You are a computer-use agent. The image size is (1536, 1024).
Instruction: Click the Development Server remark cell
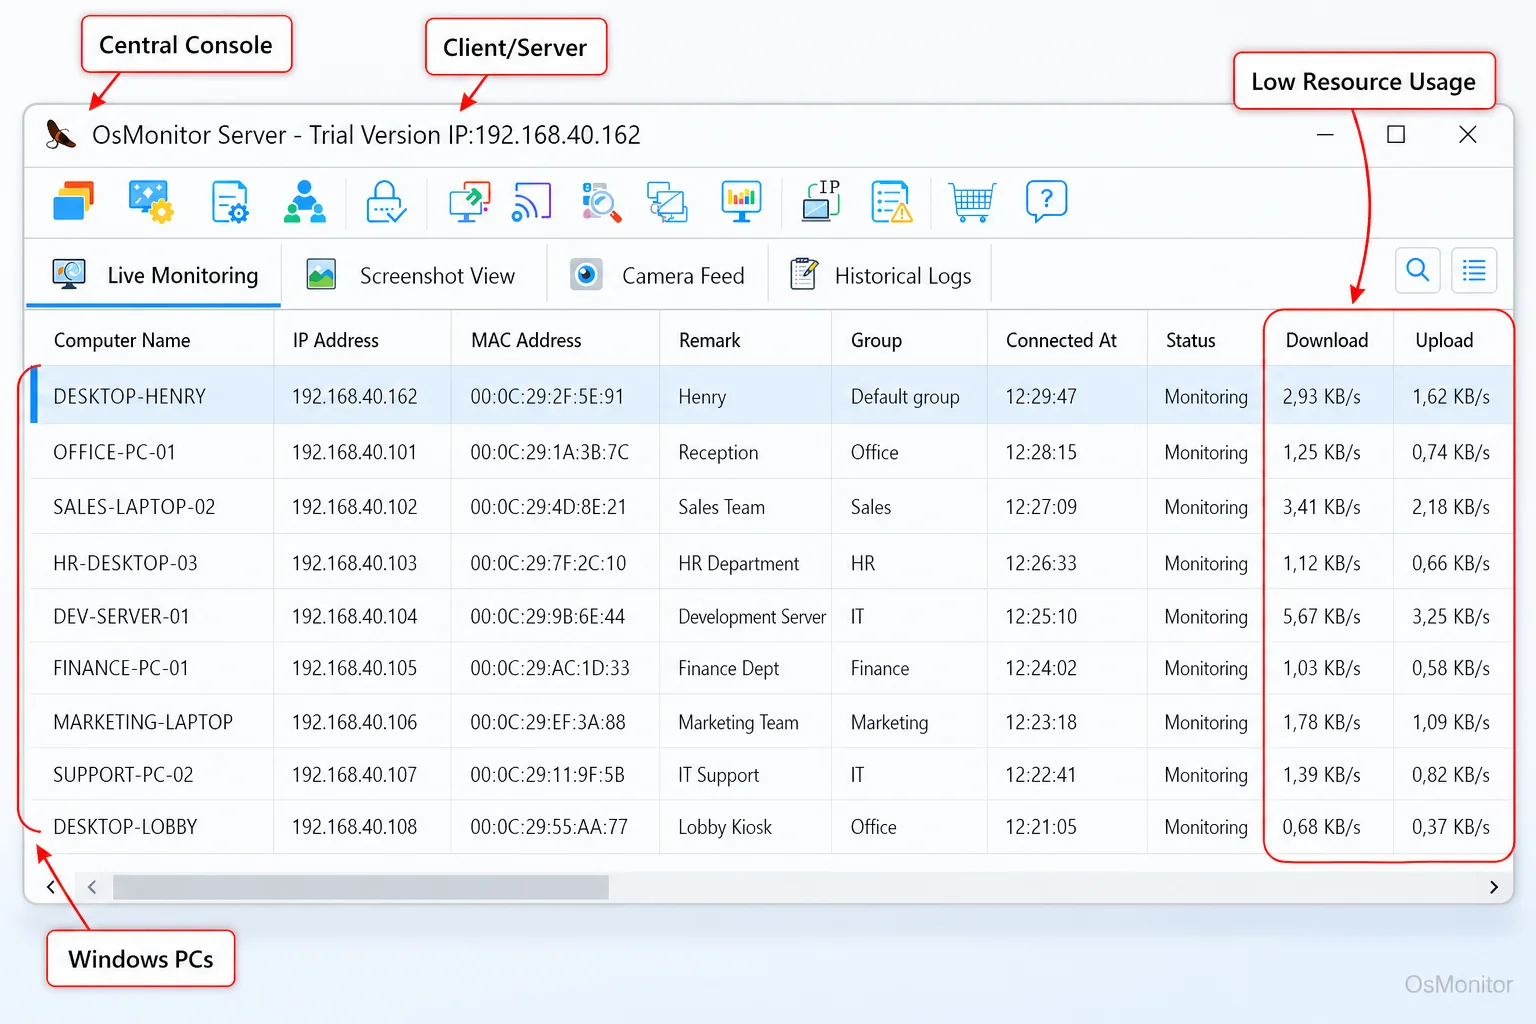point(752,616)
